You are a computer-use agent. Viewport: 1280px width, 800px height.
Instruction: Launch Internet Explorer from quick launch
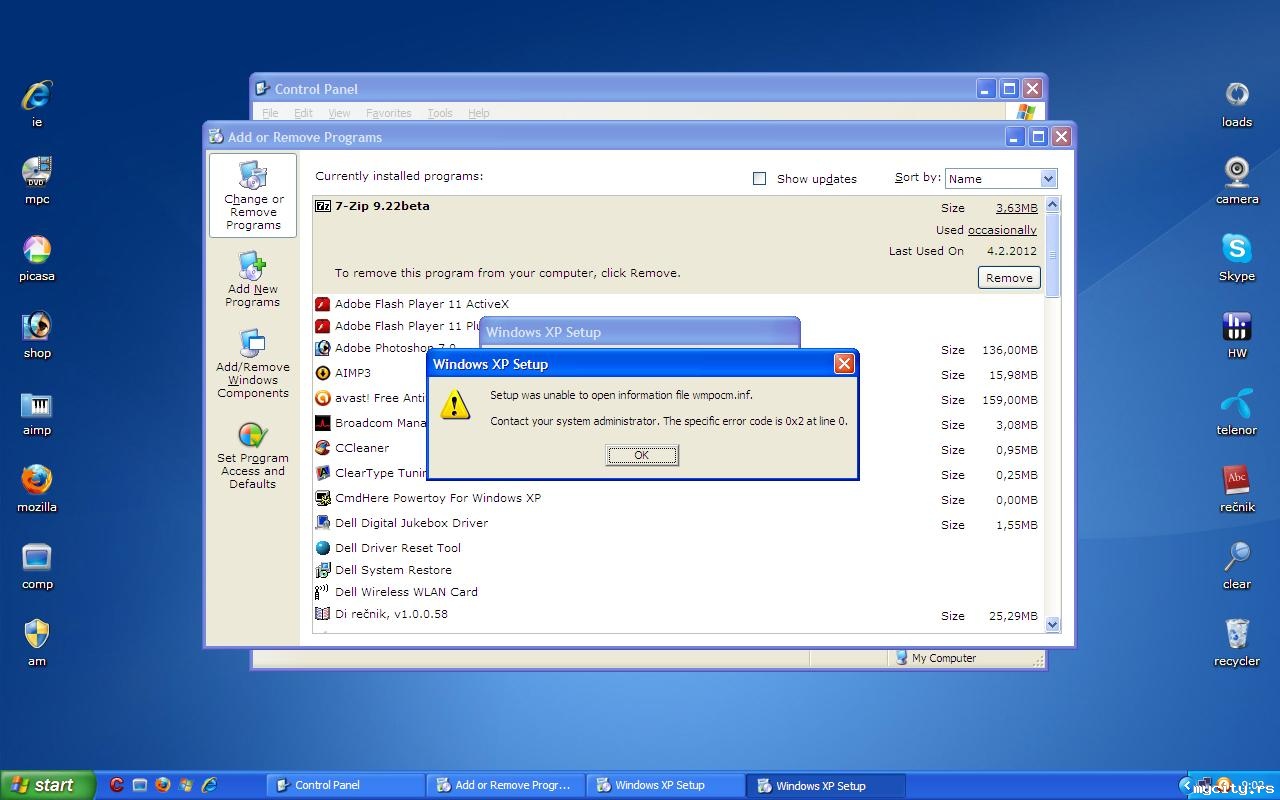209,785
